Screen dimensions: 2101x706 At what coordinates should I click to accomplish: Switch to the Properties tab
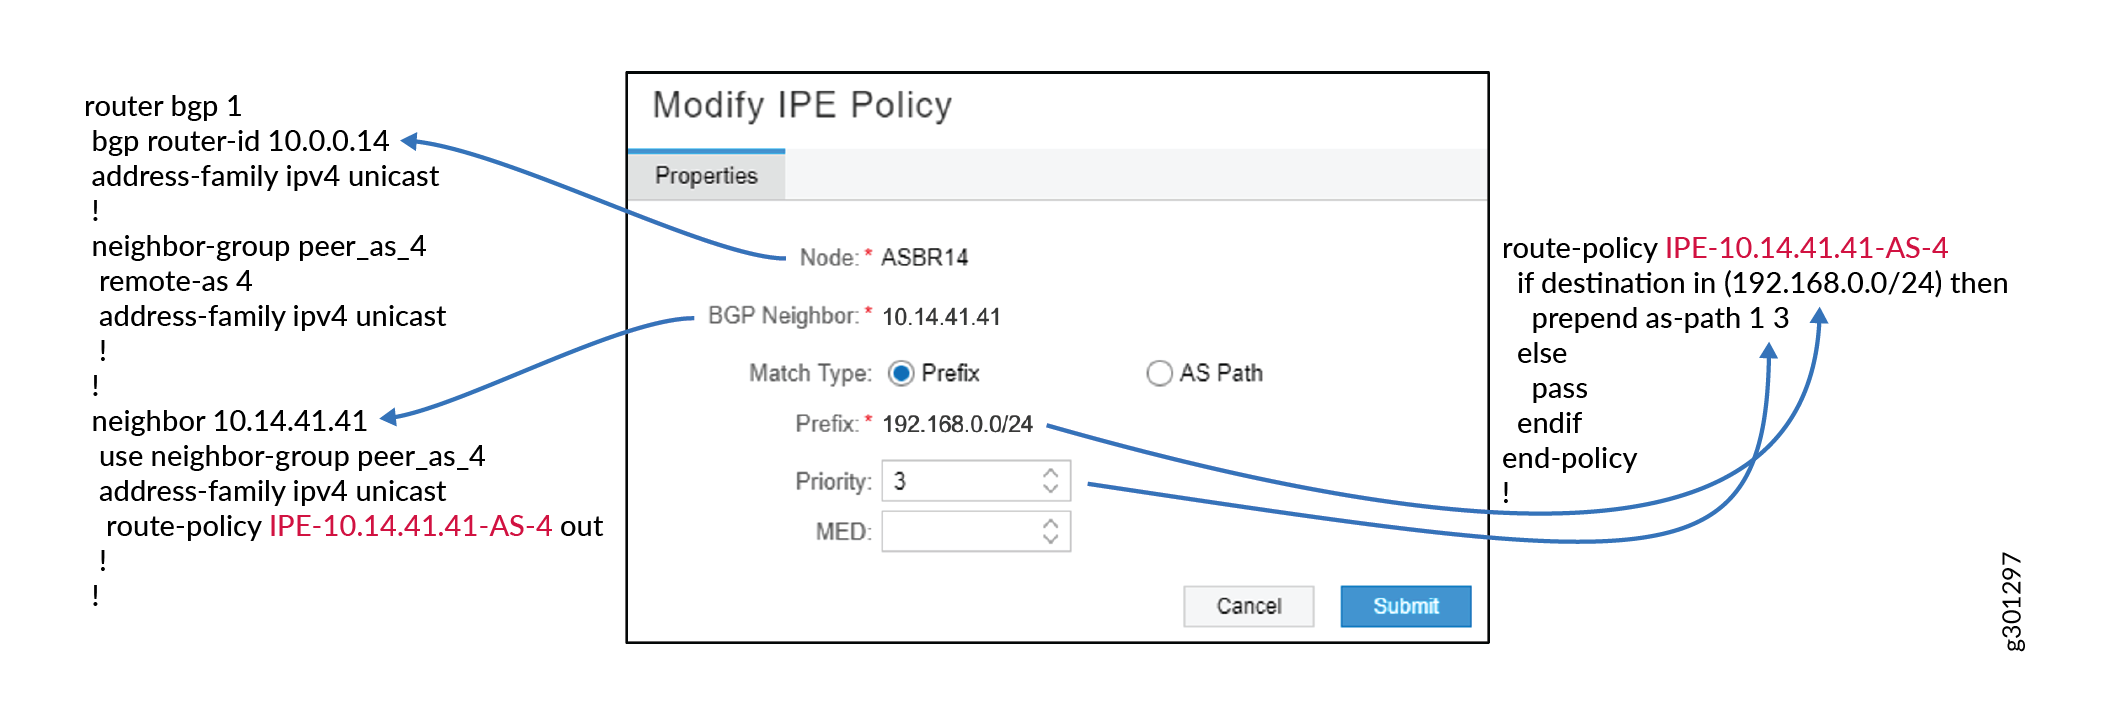705,176
